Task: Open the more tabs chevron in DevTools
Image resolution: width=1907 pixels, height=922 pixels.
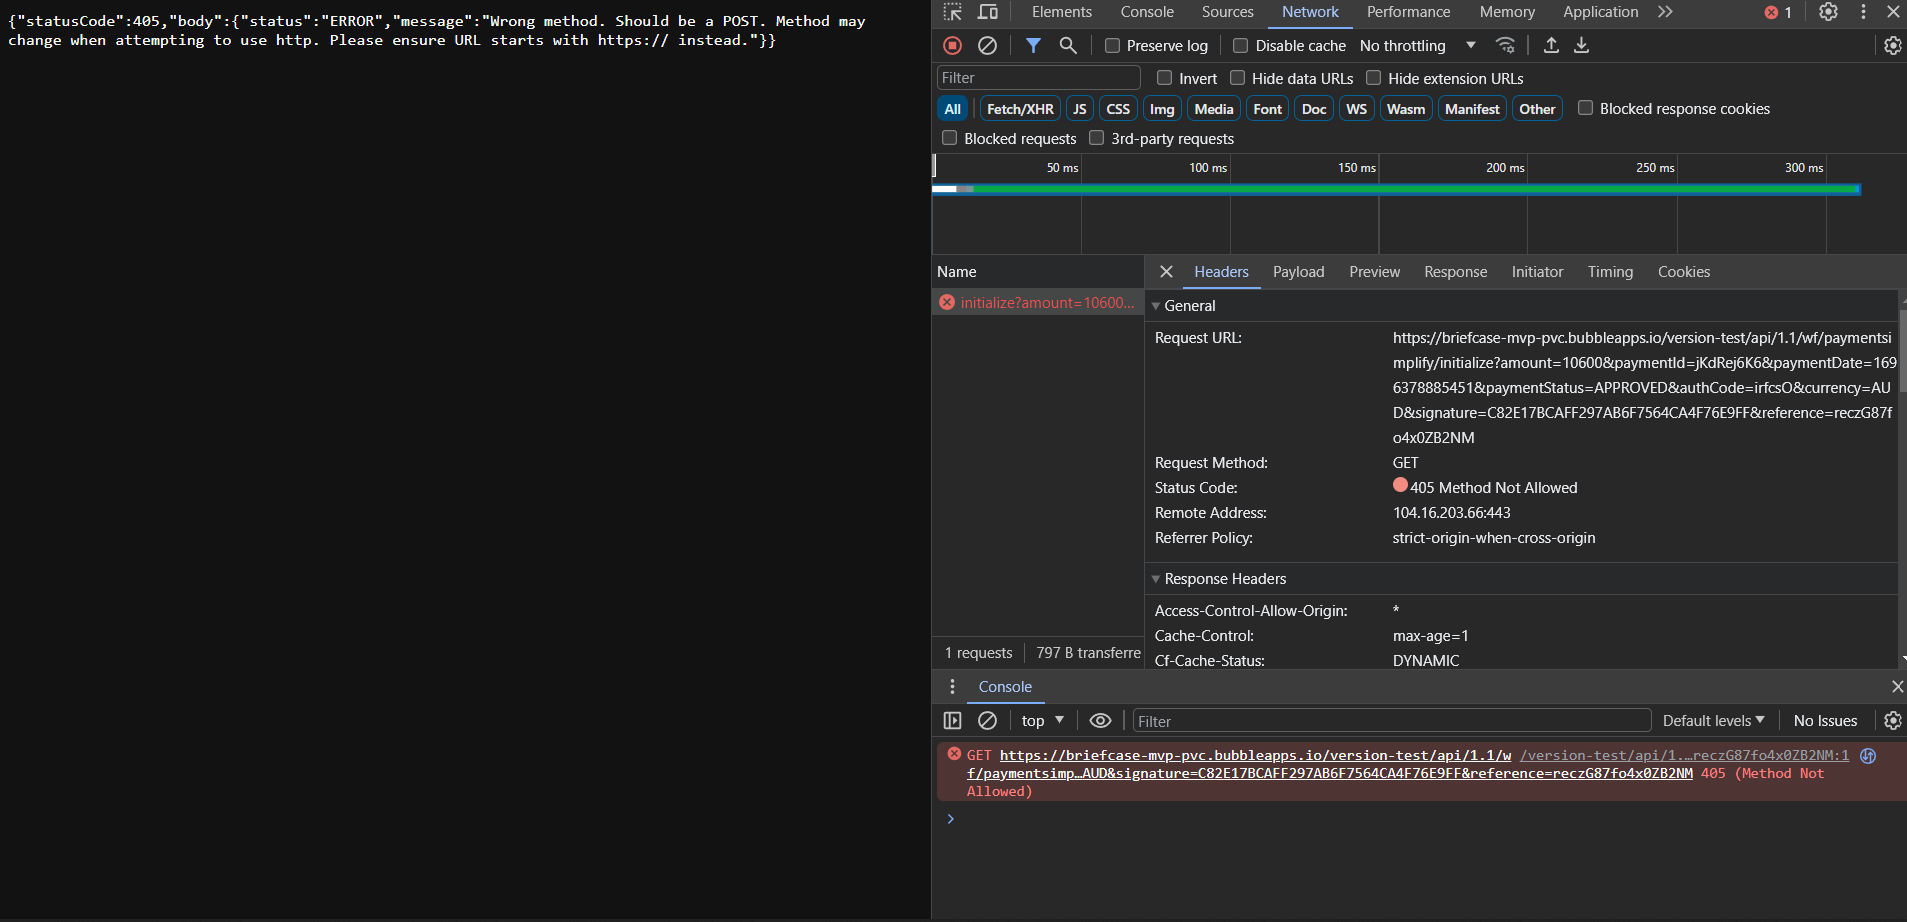Action: coord(1665,12)
